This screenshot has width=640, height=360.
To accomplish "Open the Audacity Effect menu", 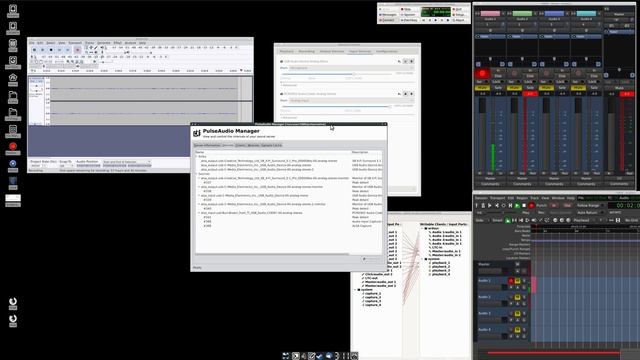I will click(x=118, y=43).
